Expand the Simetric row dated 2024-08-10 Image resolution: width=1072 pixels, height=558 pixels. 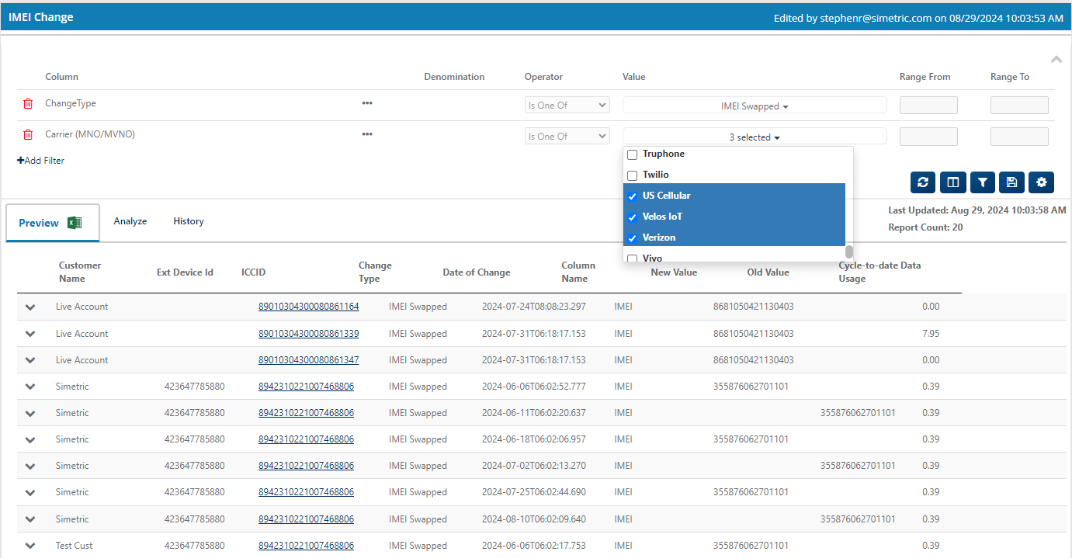point(30,519)
